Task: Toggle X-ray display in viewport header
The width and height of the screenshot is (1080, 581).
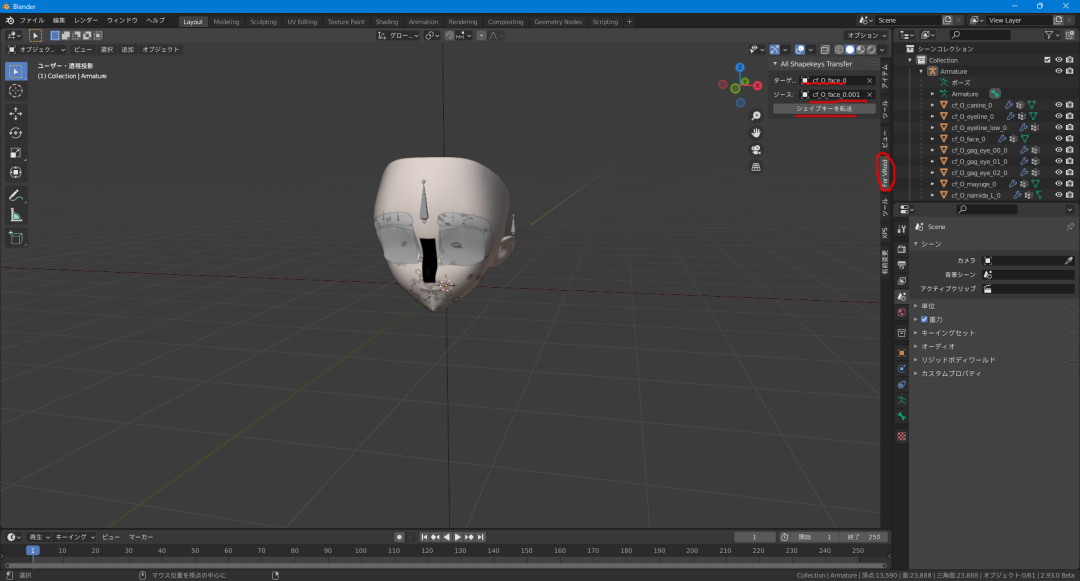Action: [824, 50]
